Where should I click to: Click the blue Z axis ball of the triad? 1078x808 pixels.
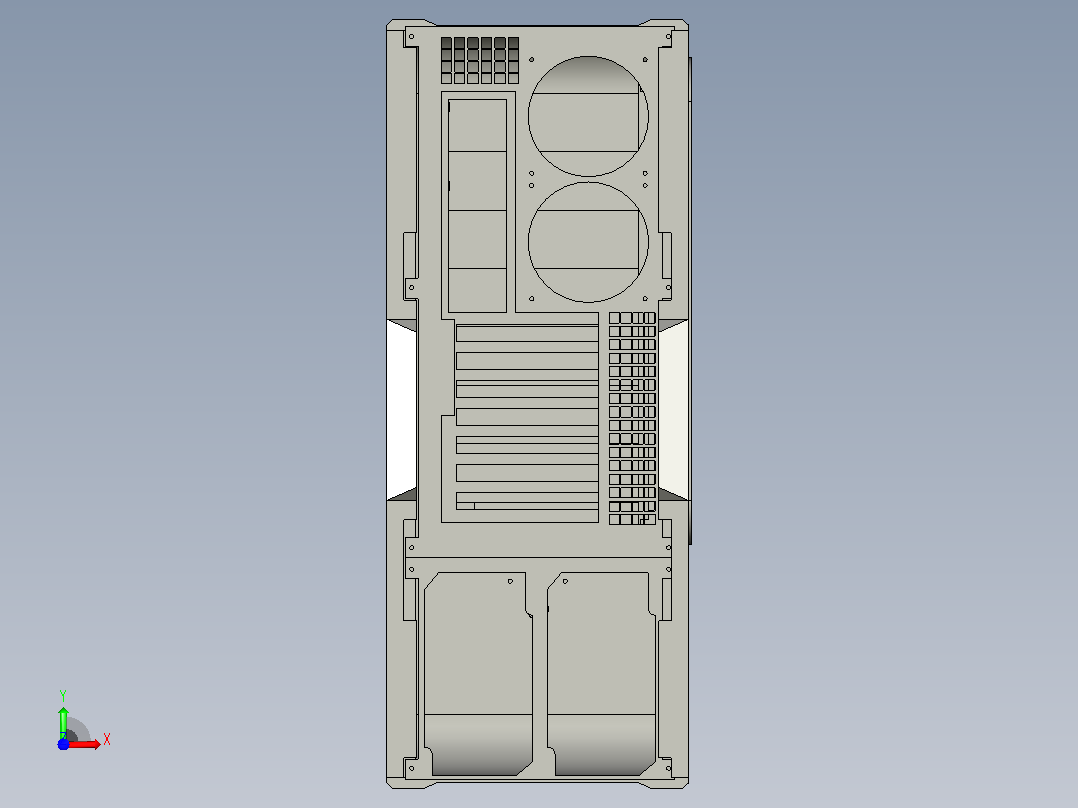click(x=63, y=745)
